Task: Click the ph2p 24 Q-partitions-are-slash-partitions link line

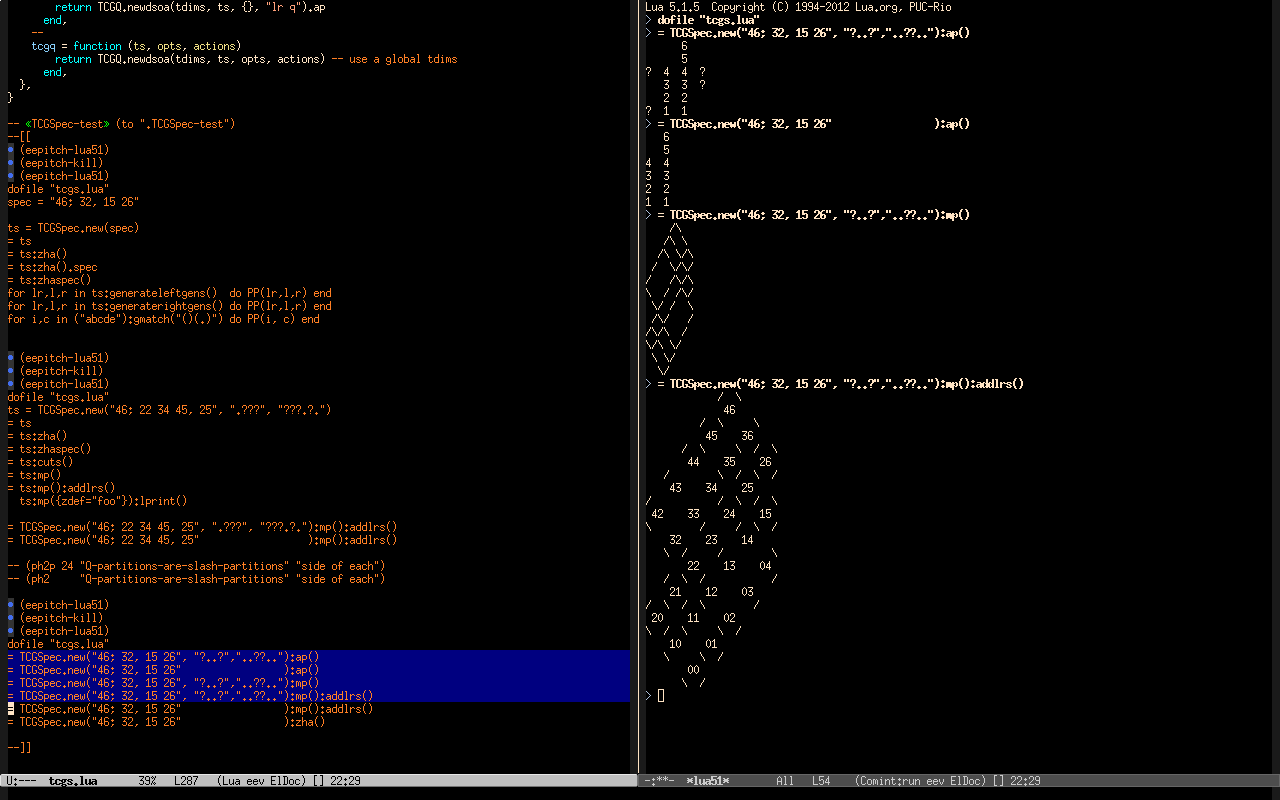Action: click(x=196, y=566)
